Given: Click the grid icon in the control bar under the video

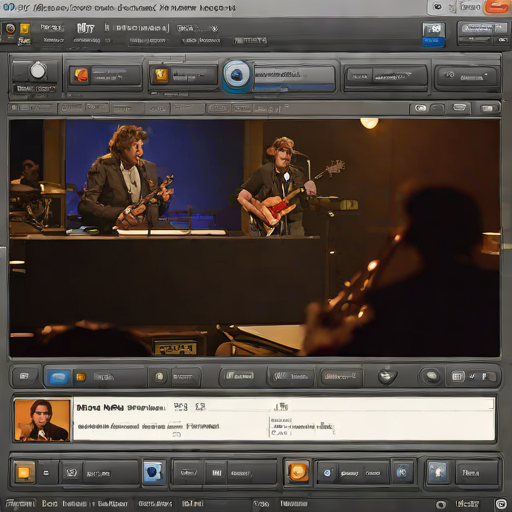Looking at the screenshot, I should click(457, 377).
